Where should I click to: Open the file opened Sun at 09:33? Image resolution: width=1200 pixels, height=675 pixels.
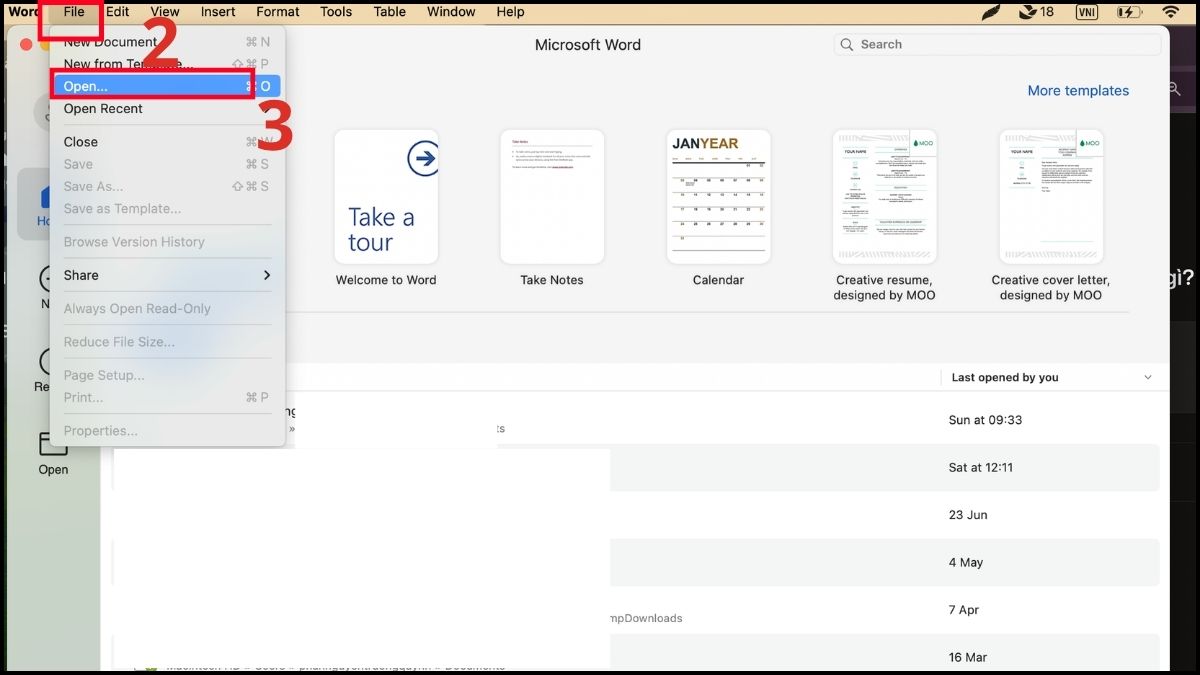coord(635,420)
